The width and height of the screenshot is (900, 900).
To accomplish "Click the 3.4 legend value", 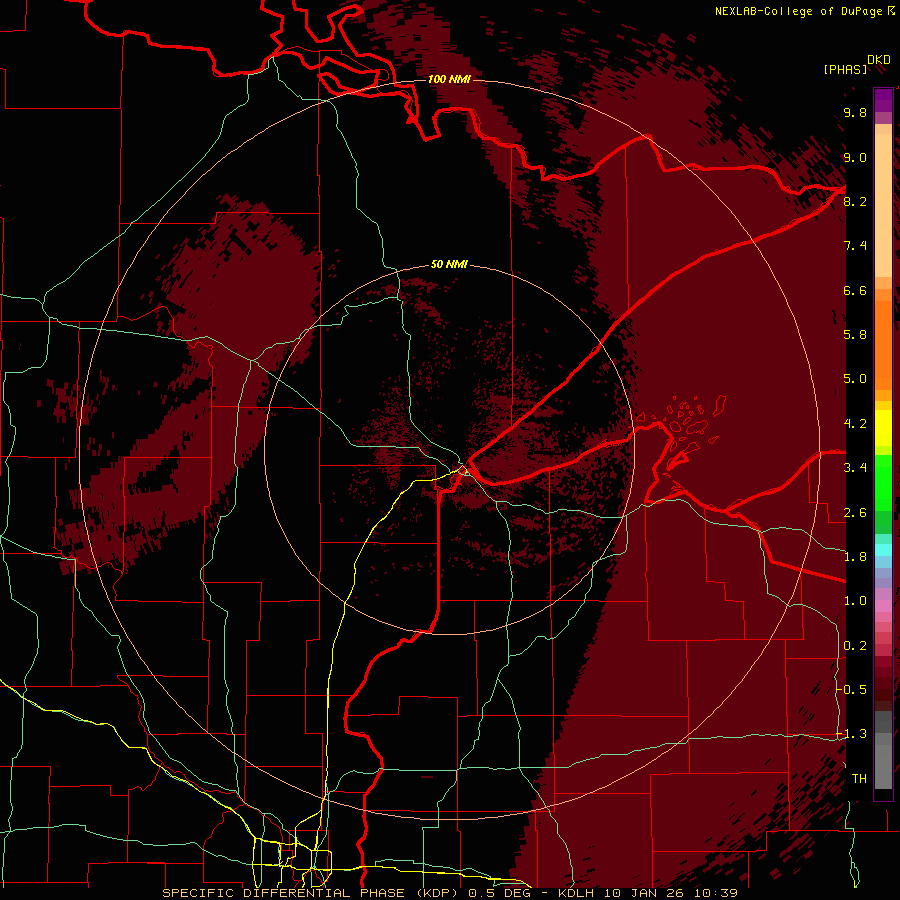I will pos(855,467).
